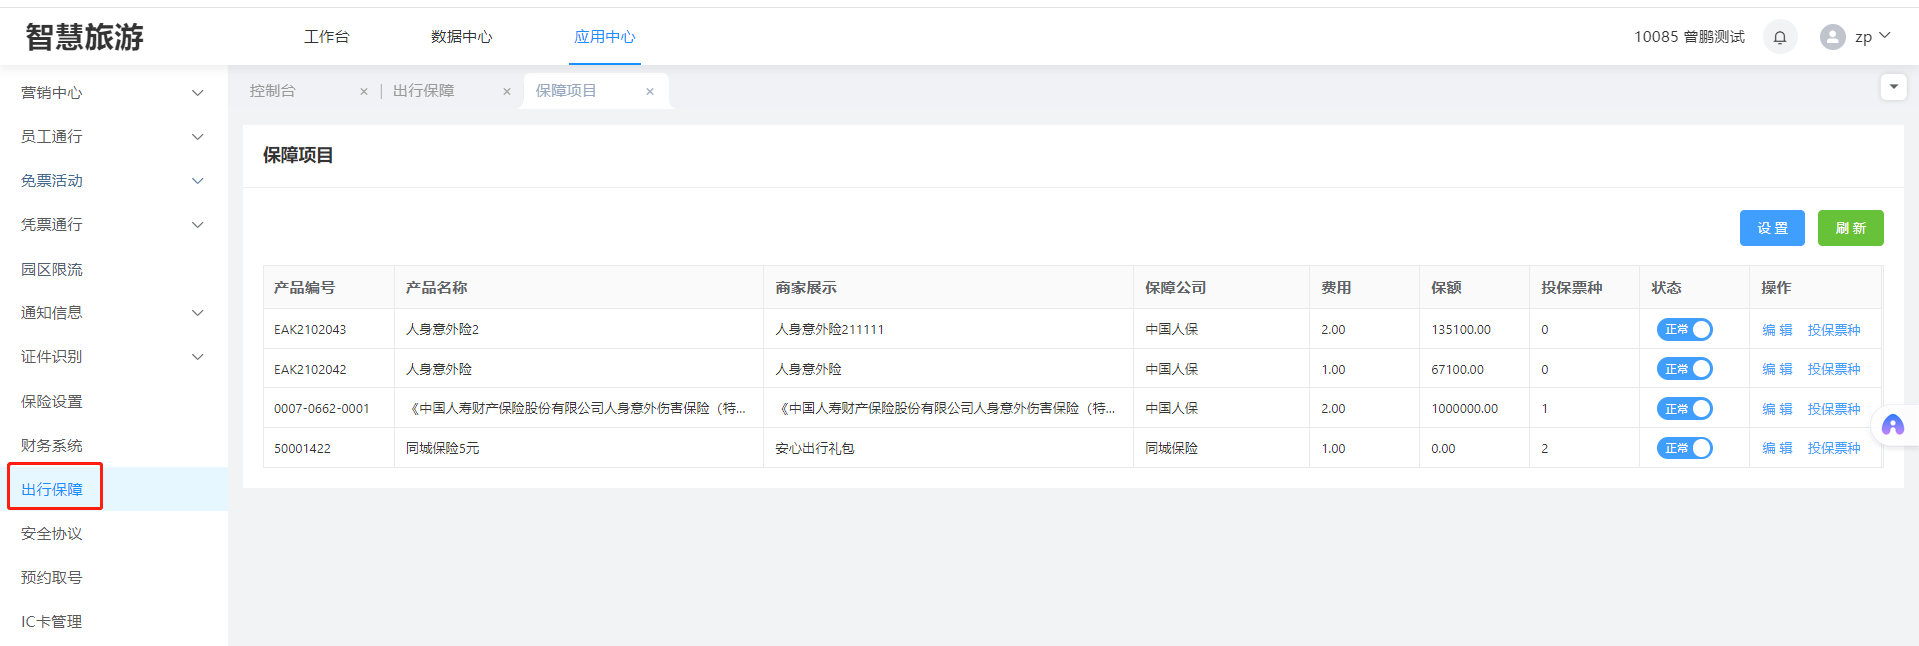Image resolution: width=1919 pixels, height=646 pixels.
Task: Click the user avatar icon
Action: point(1832,37)
